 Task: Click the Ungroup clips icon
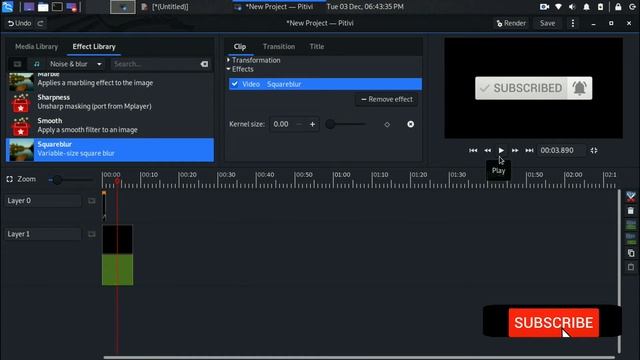(631, 239)
